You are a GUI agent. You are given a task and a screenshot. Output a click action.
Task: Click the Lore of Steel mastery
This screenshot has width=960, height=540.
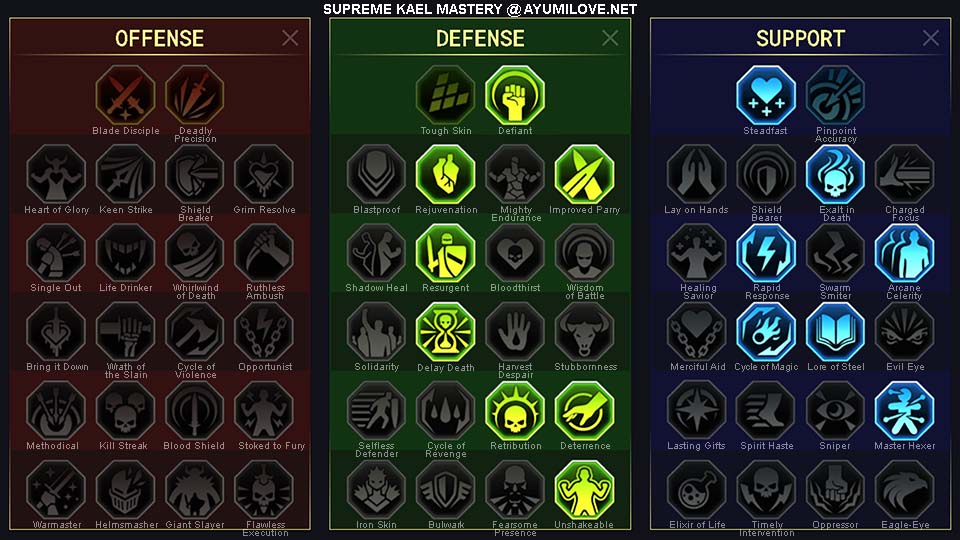(x=835, y=331)
